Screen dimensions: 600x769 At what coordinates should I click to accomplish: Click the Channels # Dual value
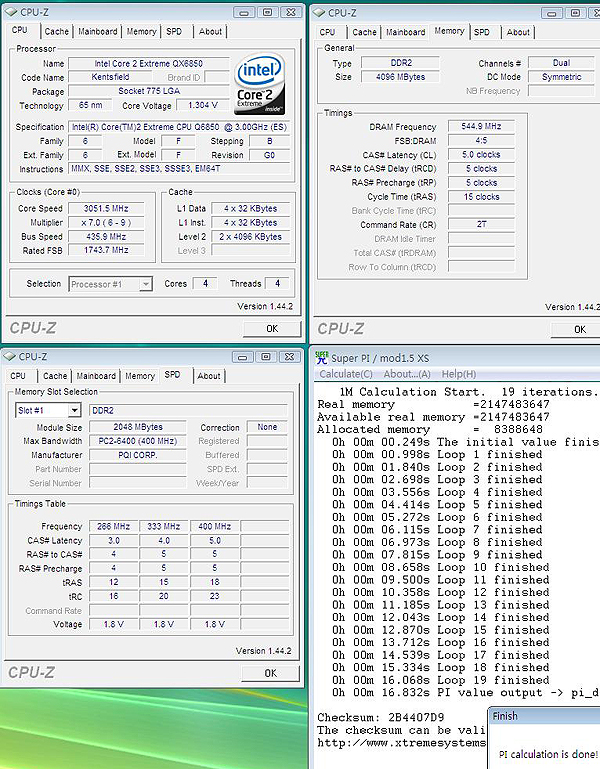tap(561, 63)
